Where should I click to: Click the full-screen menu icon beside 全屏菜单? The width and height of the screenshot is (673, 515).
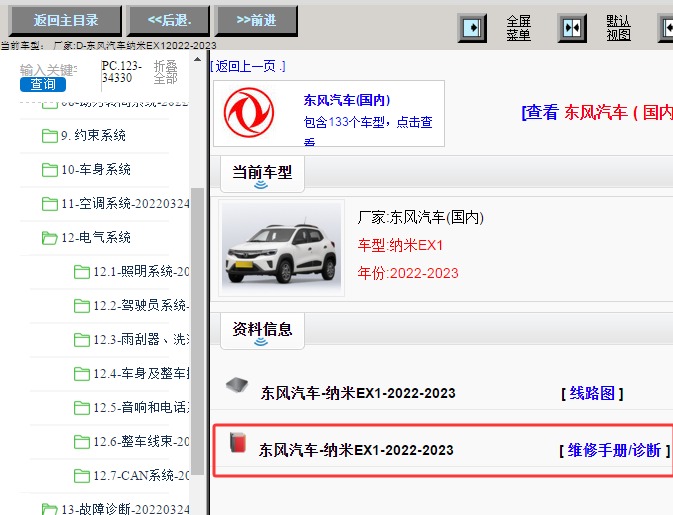click(x=472, y=28)
